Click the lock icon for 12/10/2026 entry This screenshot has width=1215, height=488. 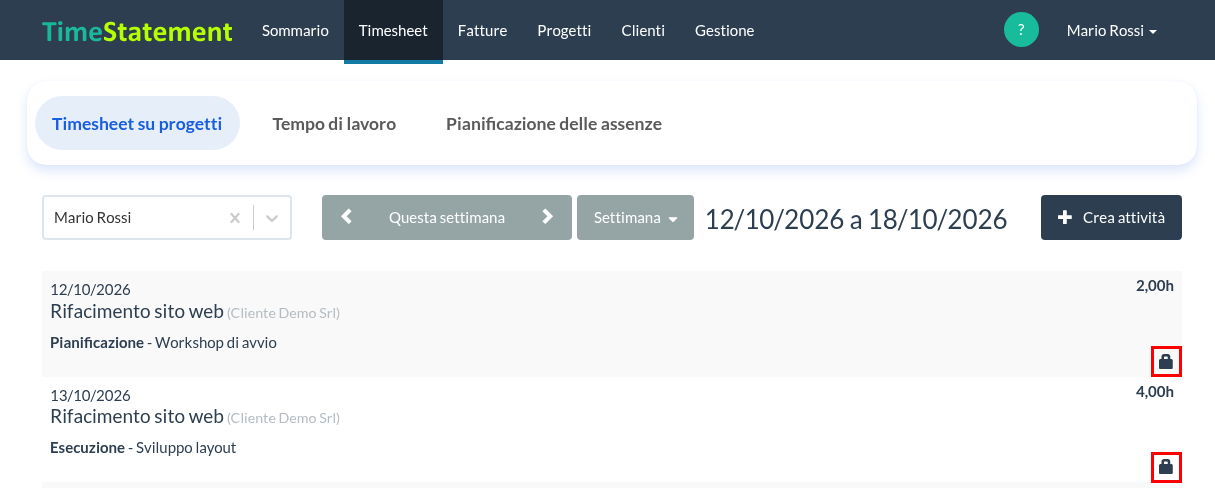(x=1165, y=361)
